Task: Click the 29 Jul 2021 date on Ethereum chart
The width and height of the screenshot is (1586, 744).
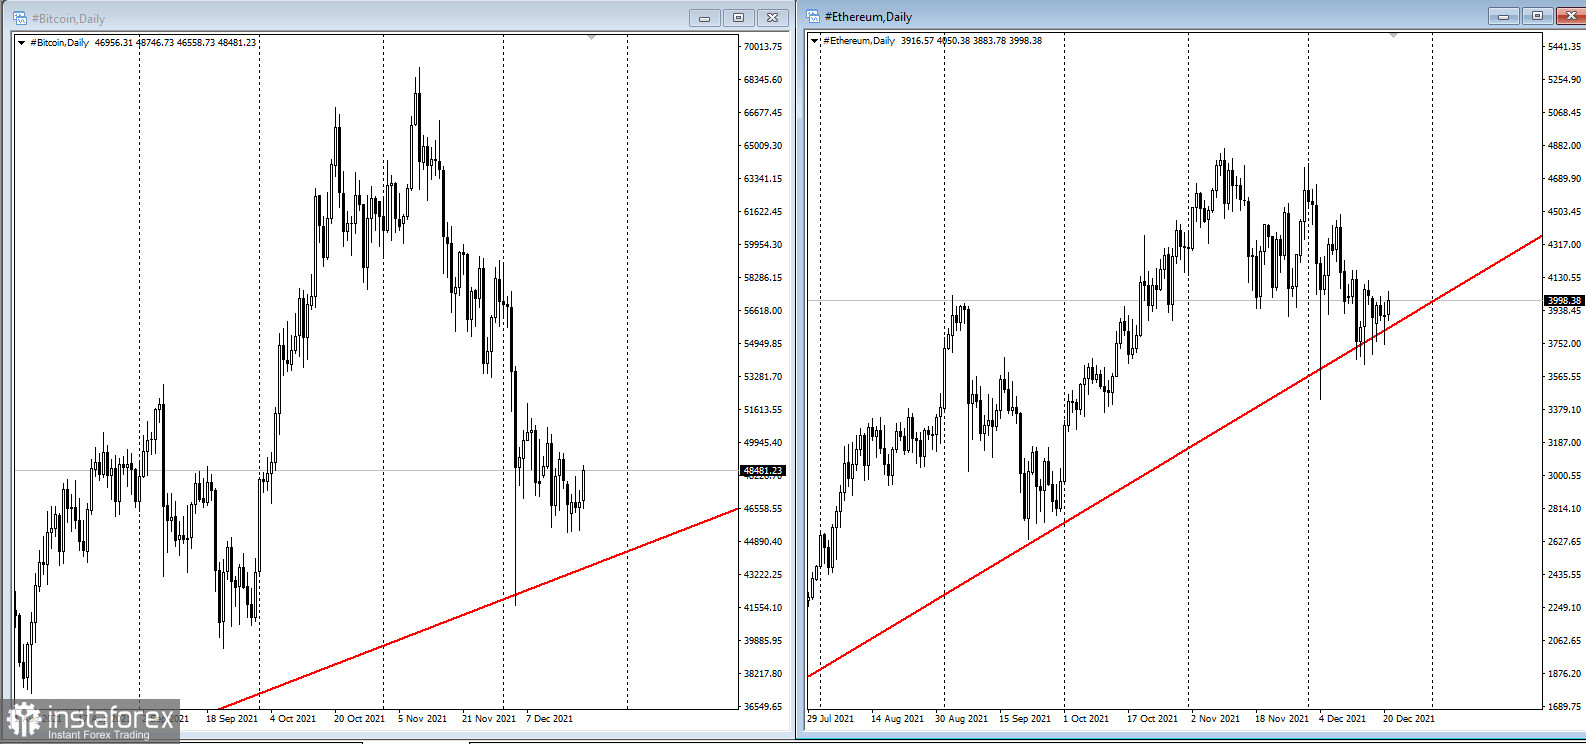Action: pos(831,718)
